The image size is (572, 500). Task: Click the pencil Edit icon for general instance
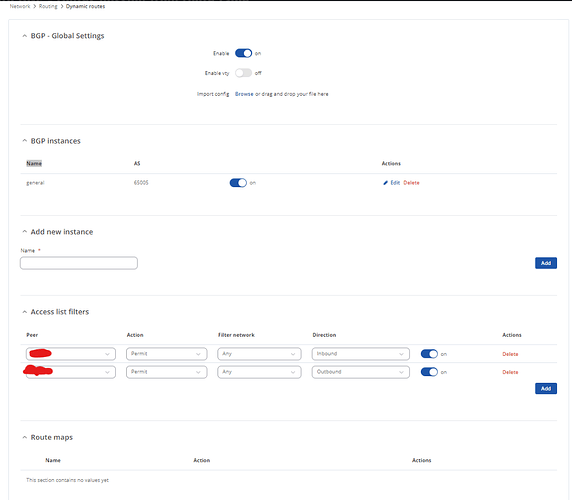tap(385, 183)
